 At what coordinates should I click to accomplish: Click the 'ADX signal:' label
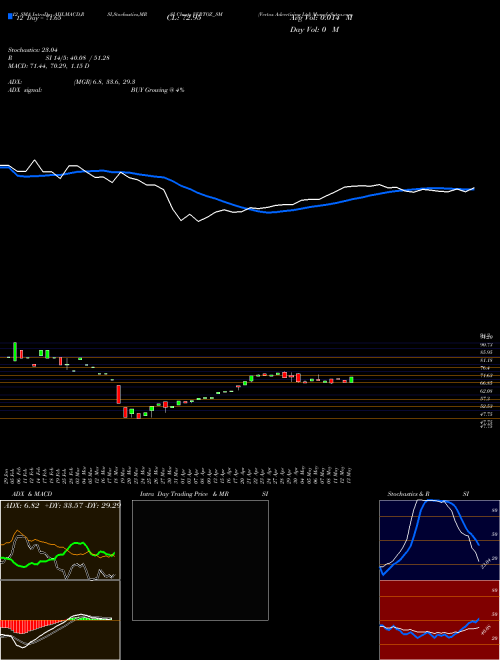25,90
